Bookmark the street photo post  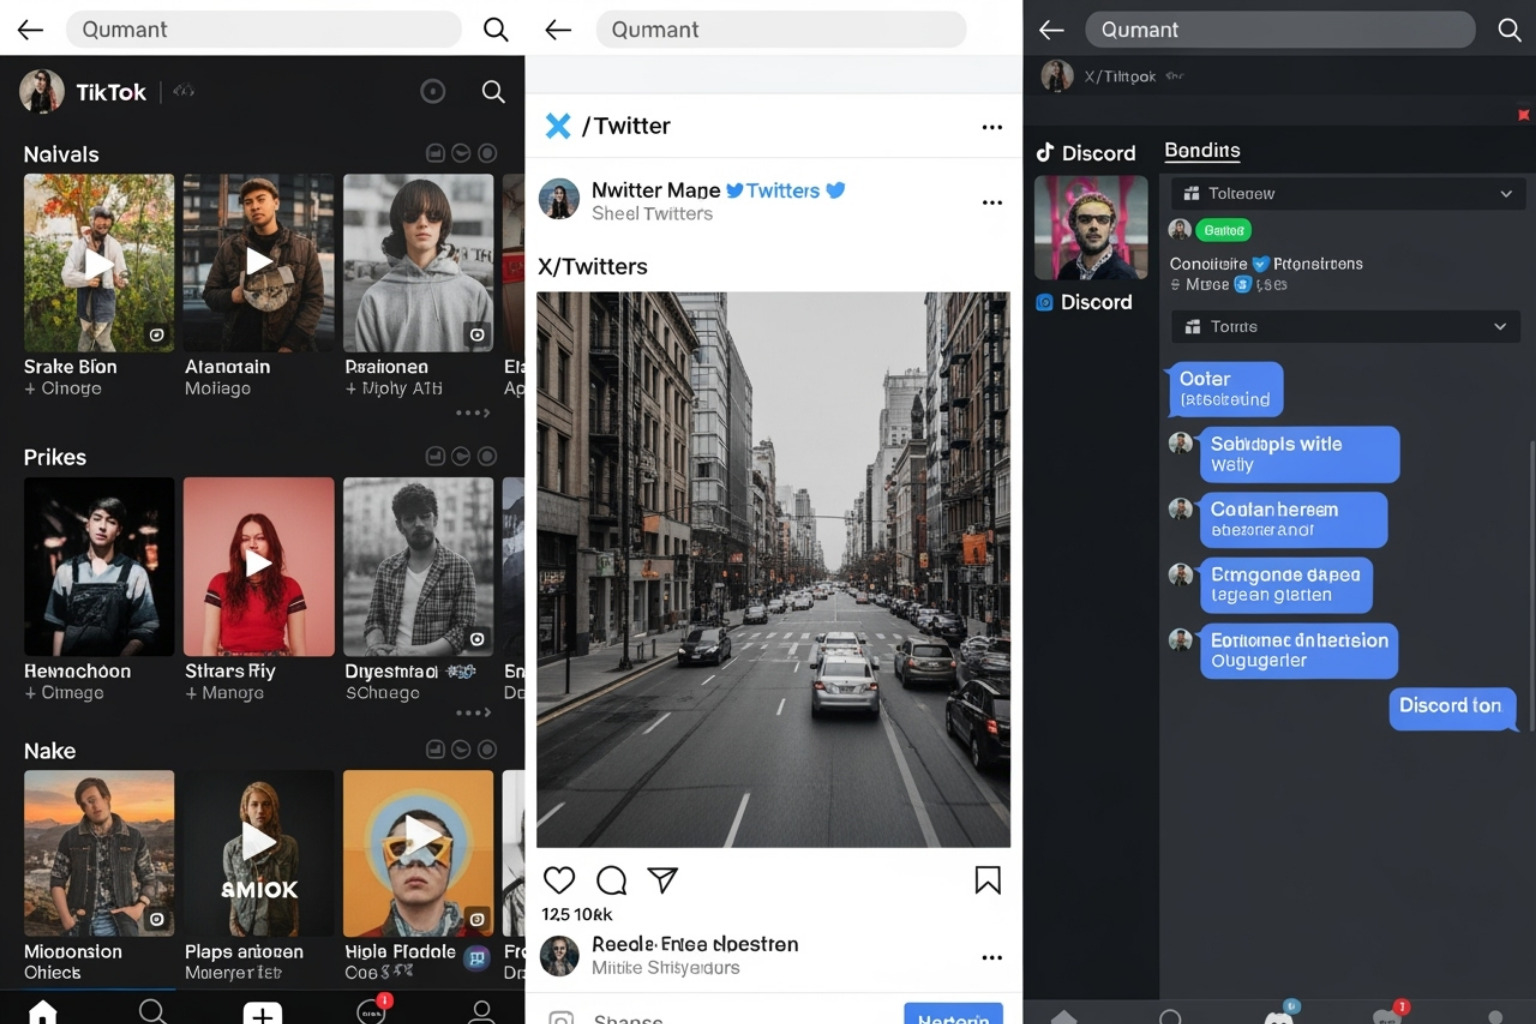[988, 881]
